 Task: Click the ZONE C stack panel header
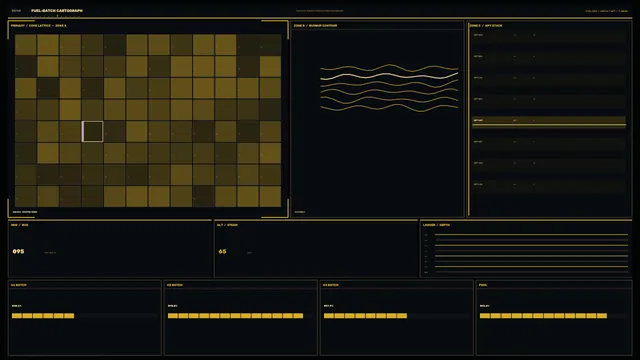point(486,26)
